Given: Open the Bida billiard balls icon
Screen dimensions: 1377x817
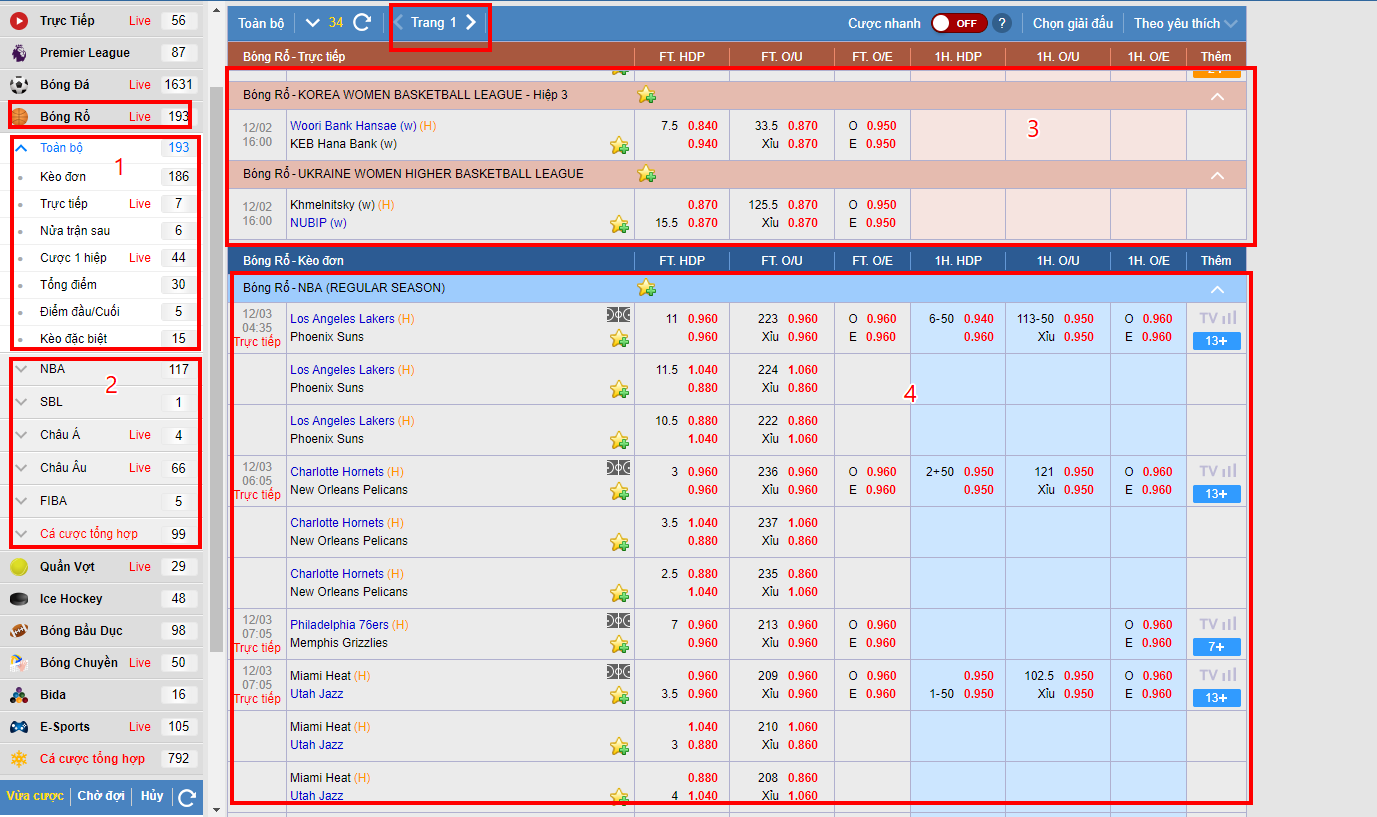Looking at the screenshot, I should [x=19, y=694].
